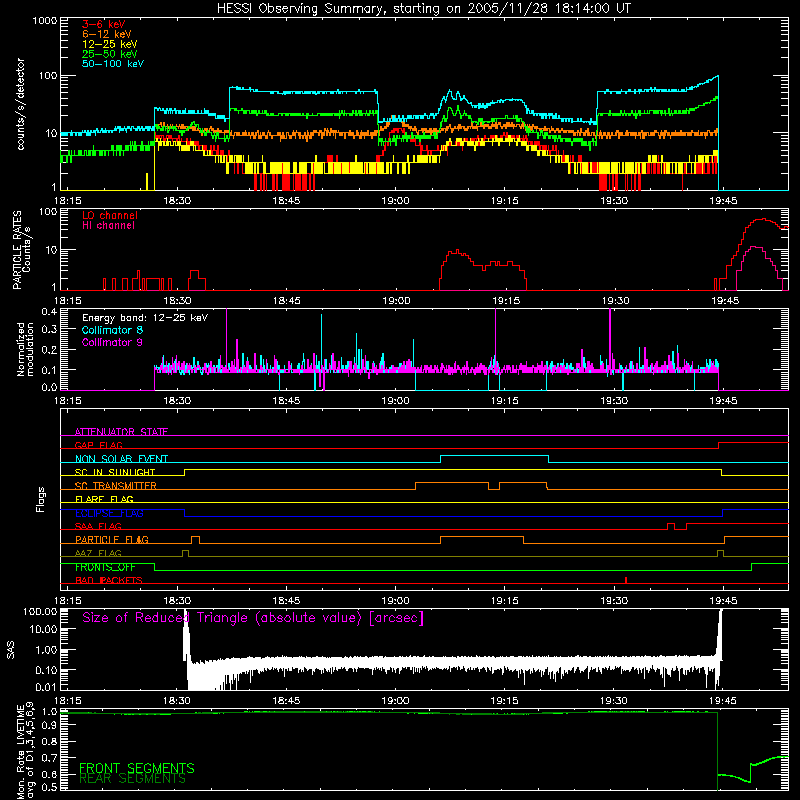This screenshot has height=800, width=800.
Task: Click the 18:30 tick under SAS plot
Action: pyautogui.click(x=177, y=701)
